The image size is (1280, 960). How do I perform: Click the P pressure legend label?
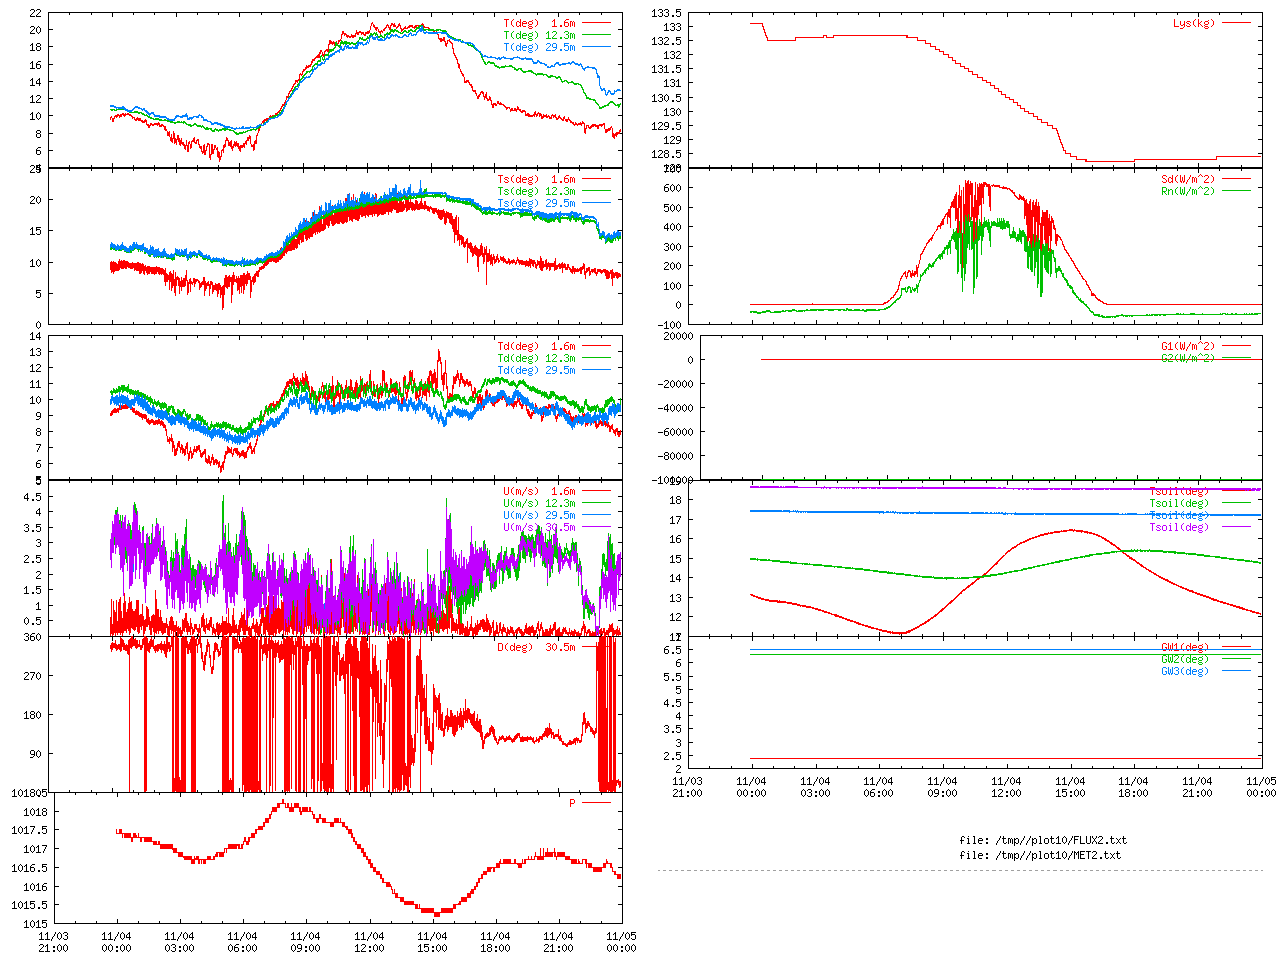tap(572, 803)
